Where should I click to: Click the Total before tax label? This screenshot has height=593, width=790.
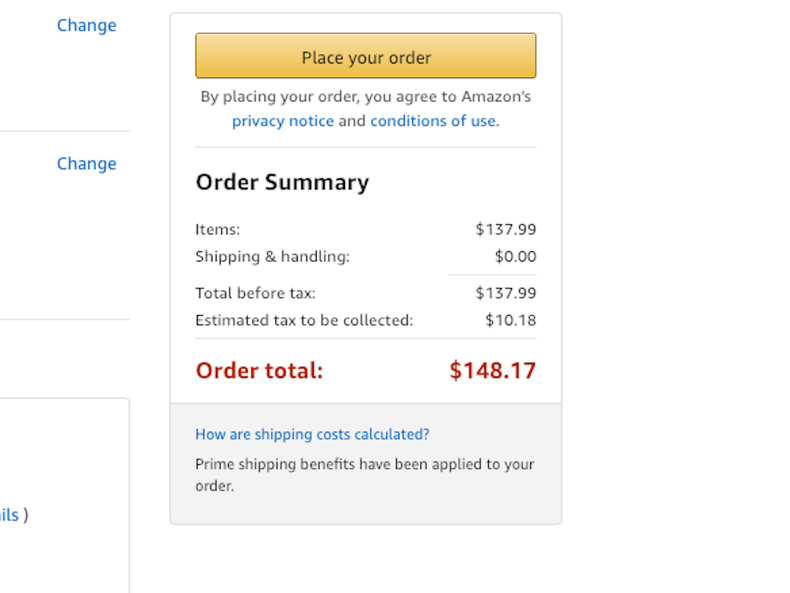[255, 293]
